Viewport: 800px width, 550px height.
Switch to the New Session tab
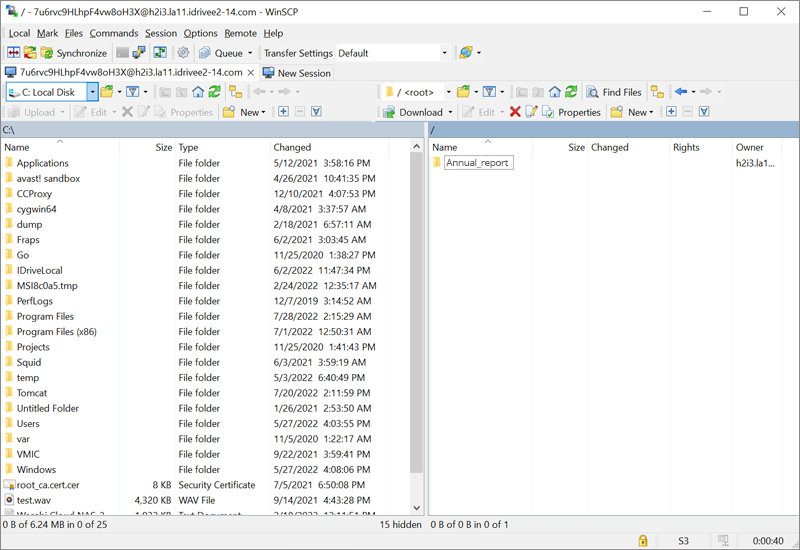point(297,73)
